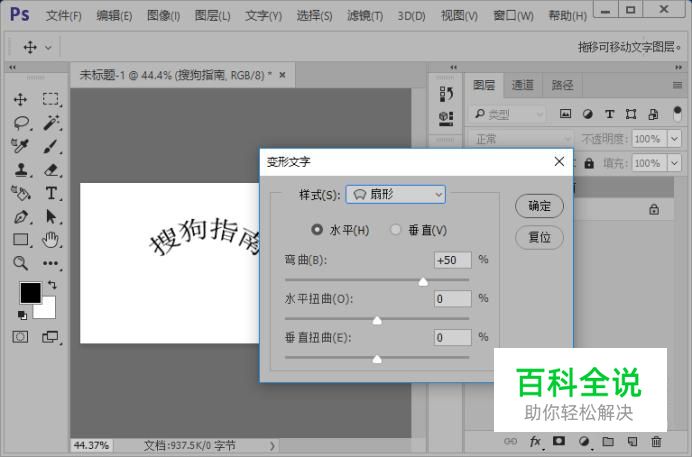Select the Brush tool
This screenshot has height=457, width=692.
pos(50,146)
